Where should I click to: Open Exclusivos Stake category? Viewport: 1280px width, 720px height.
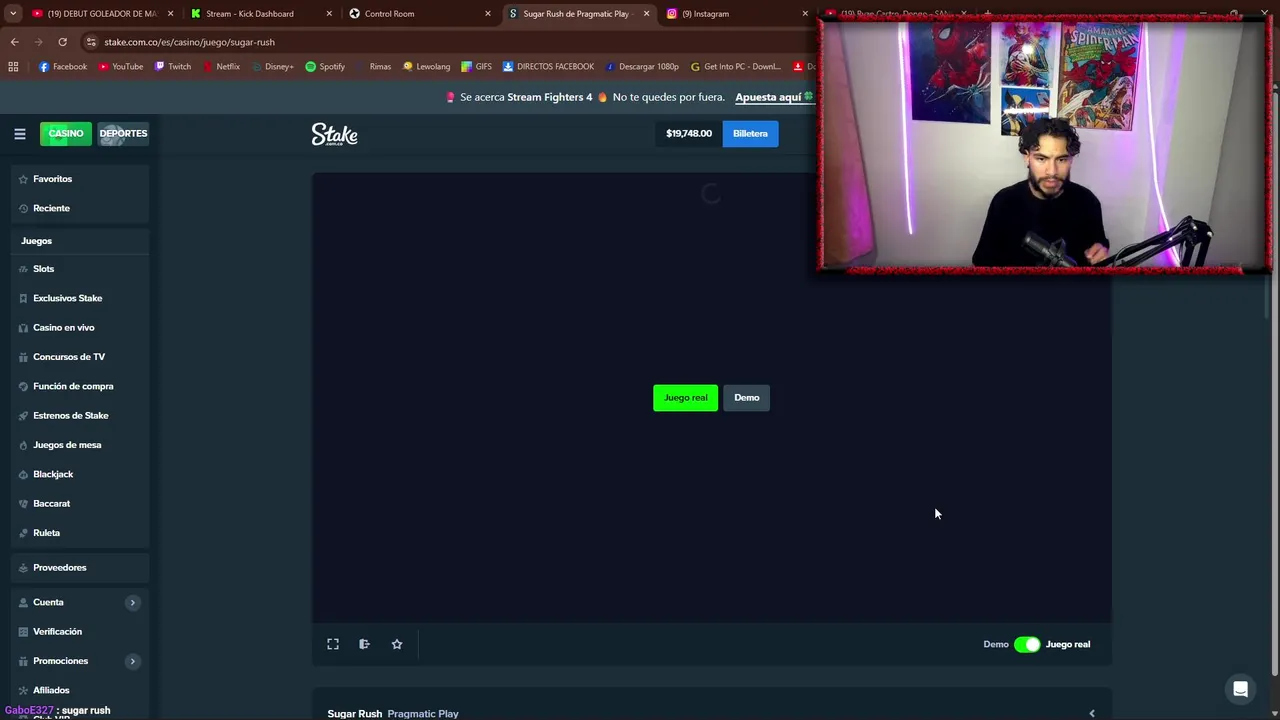coord(80,298)
